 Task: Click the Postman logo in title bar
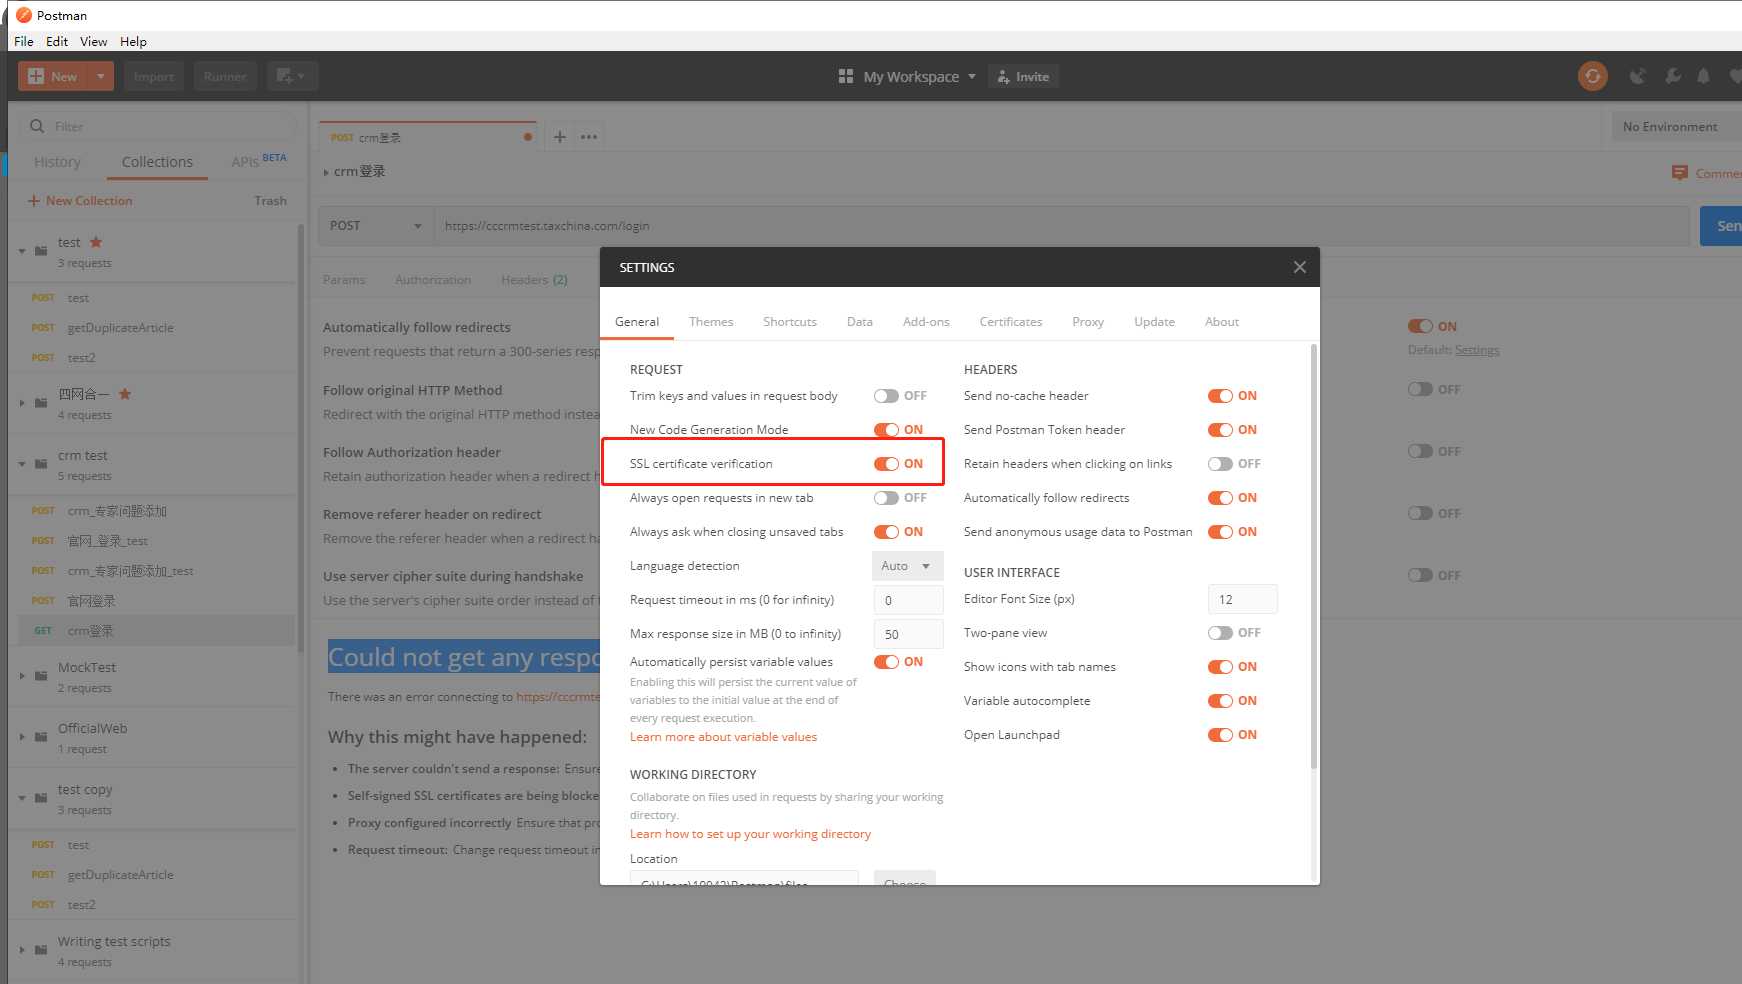pos(24,15)
